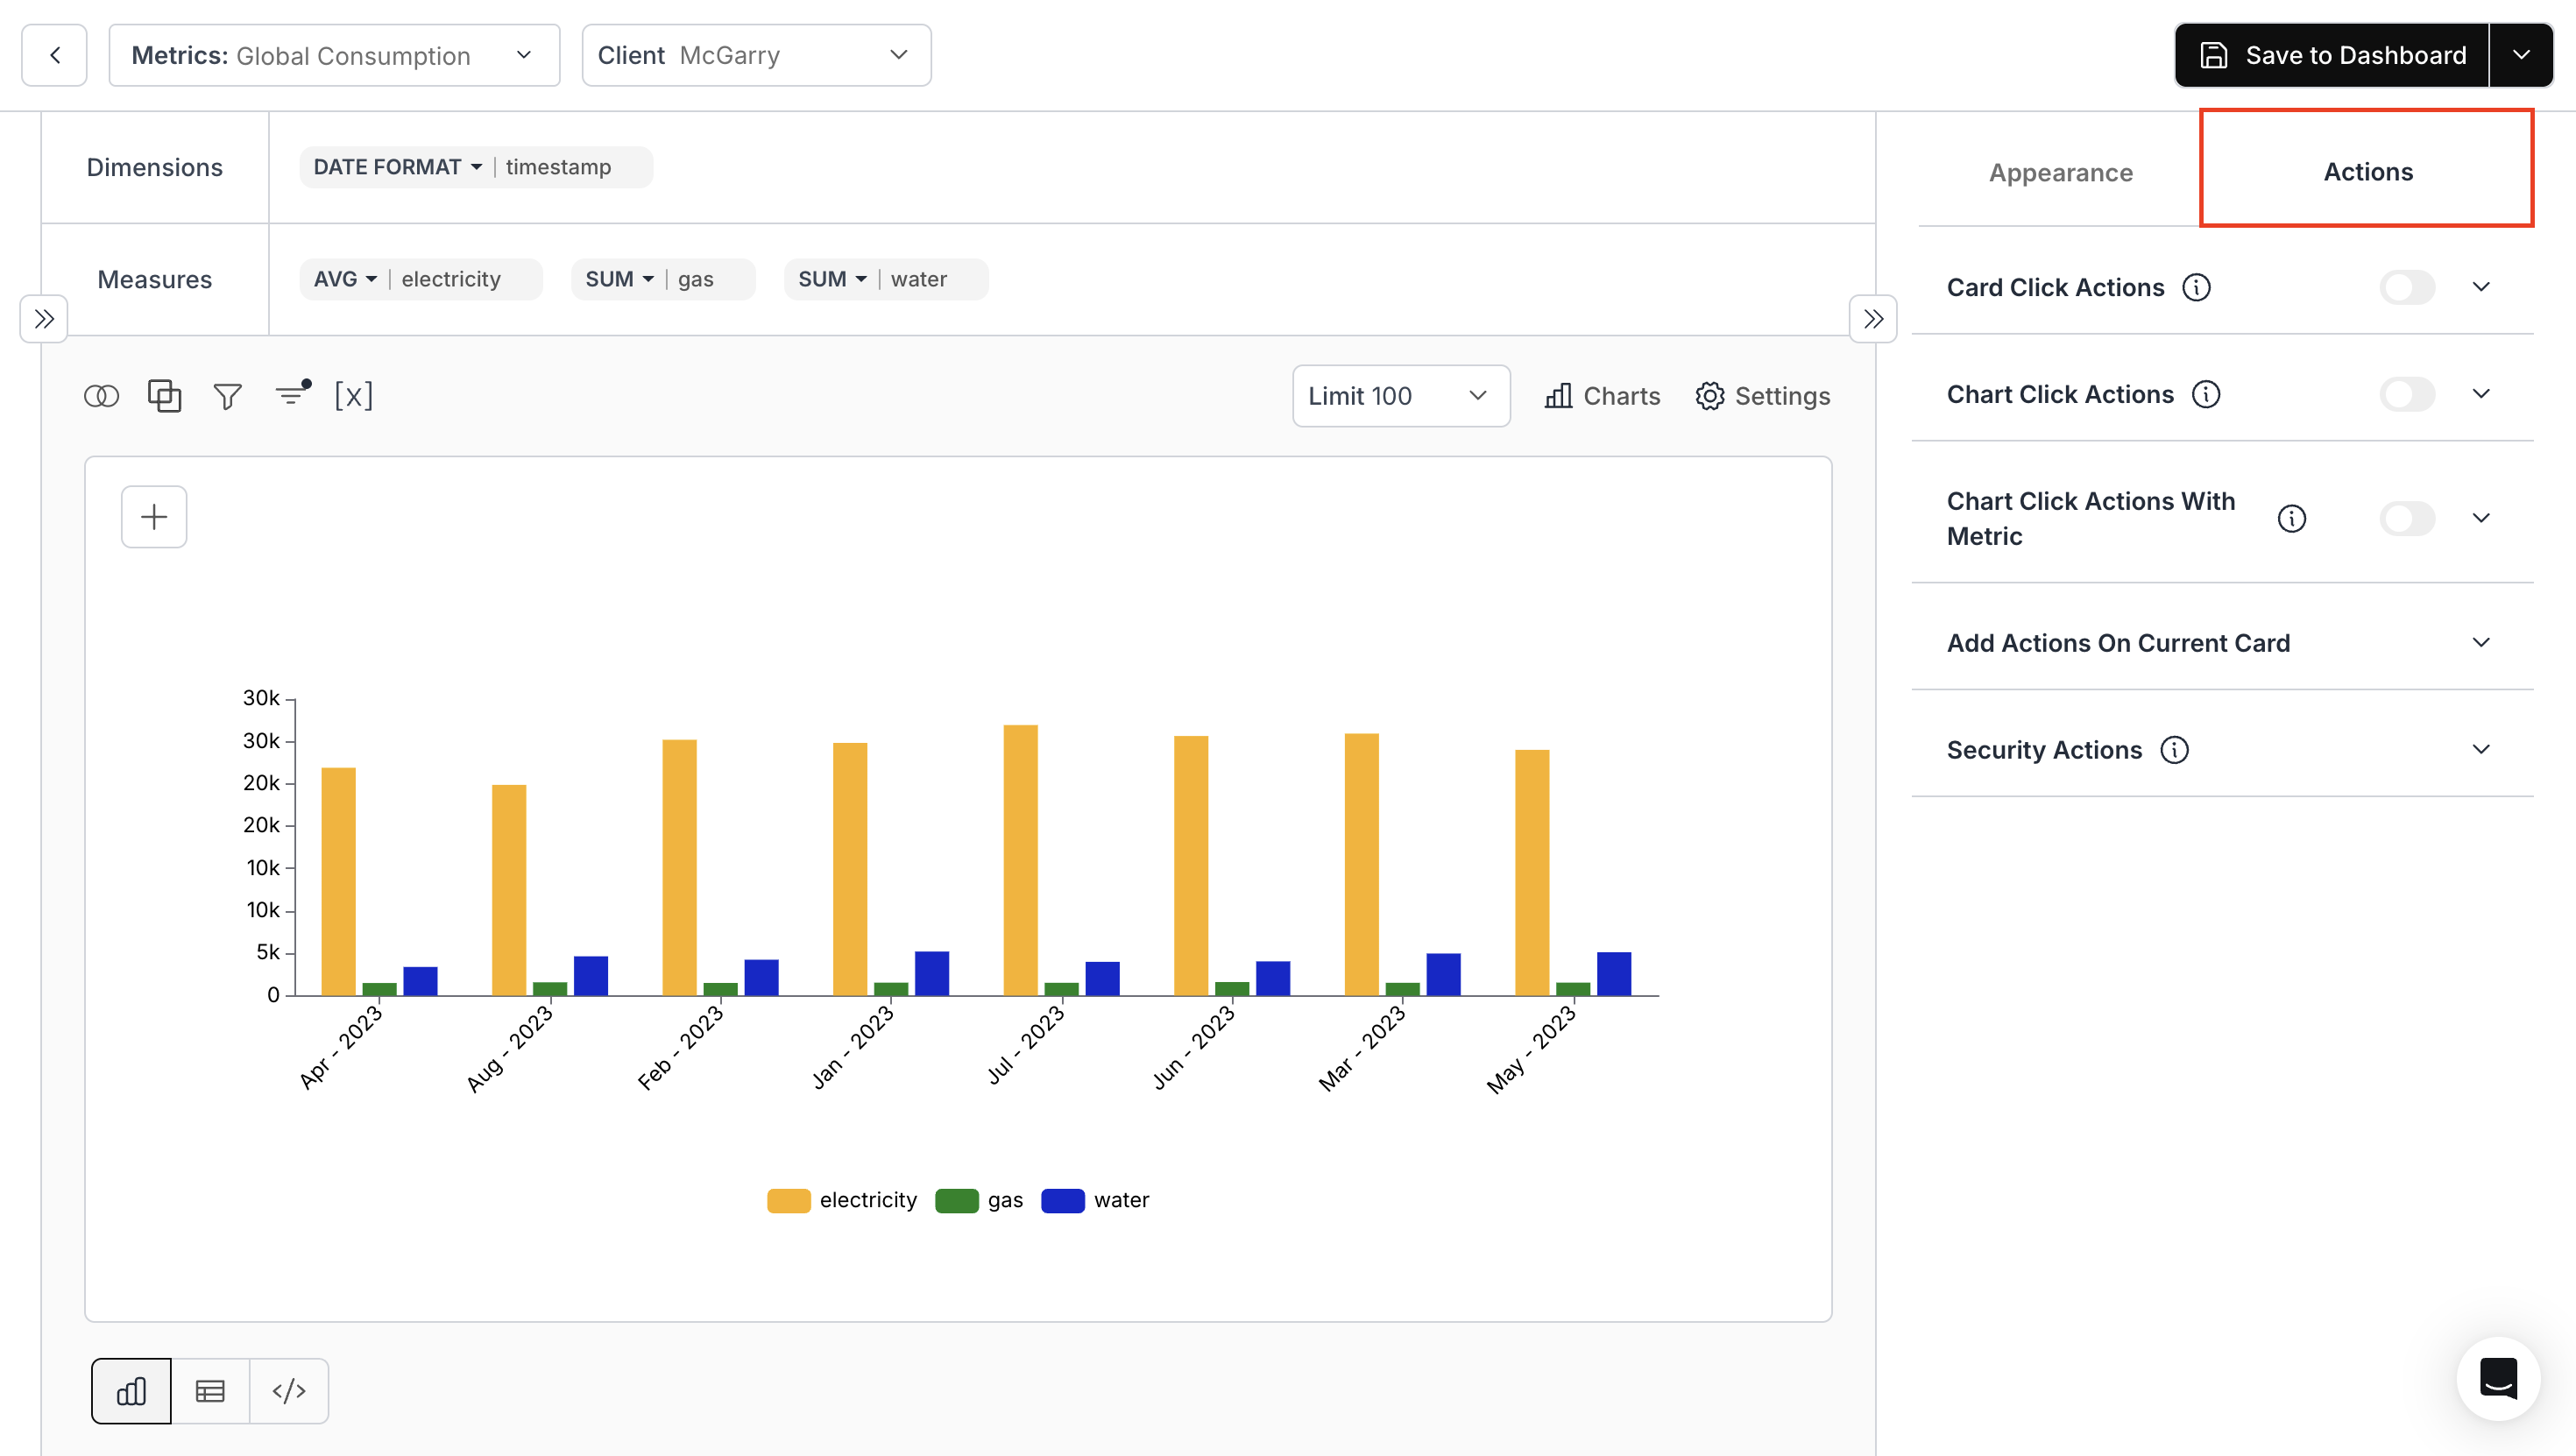The height and width of the screenshot is (1456, 2576).
Task: Select the Actions tab
Action: coord(2367,172)
